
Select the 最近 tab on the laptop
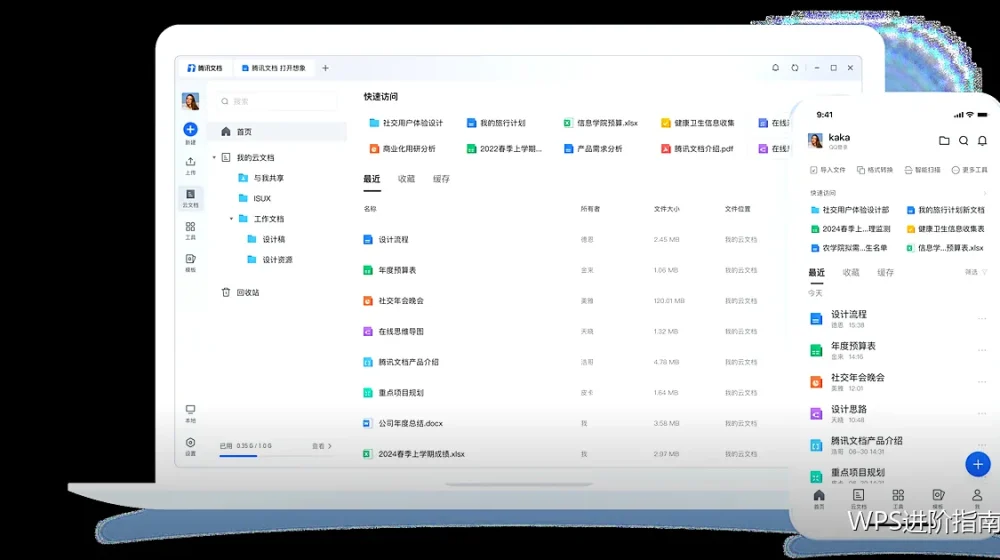(x=372, y=179)
